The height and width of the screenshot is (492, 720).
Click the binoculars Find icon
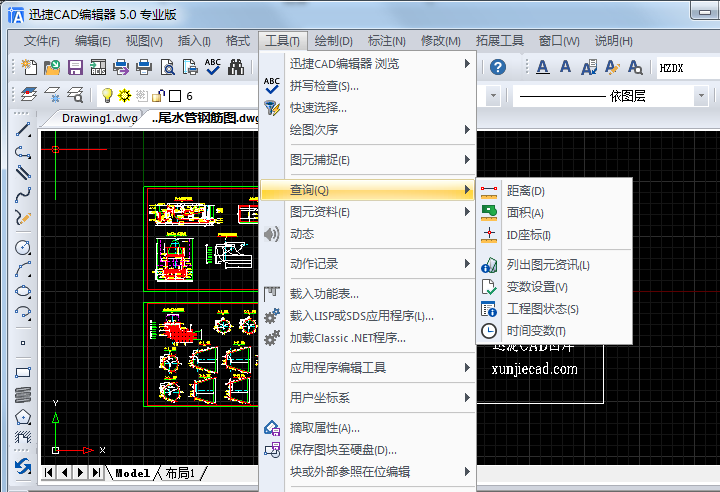[236, 67]
